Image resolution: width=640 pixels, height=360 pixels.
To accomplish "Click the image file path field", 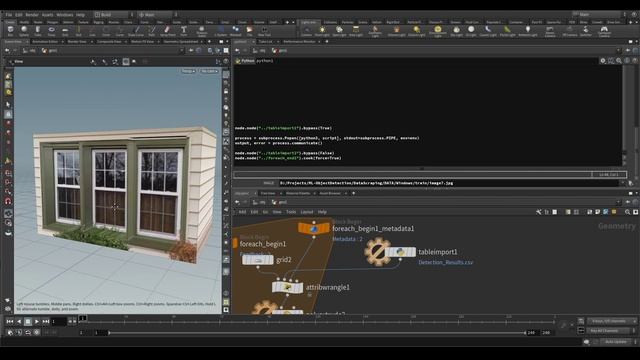I will click(448, 183).
